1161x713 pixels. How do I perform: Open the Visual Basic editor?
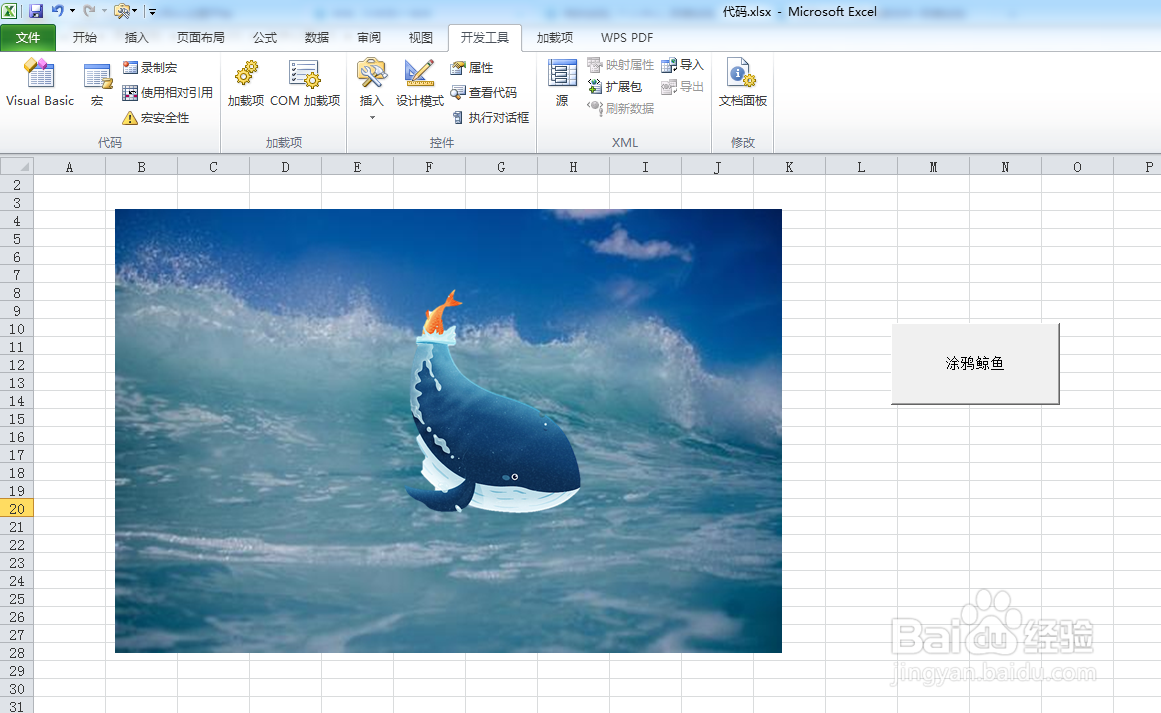pos(40,82)
